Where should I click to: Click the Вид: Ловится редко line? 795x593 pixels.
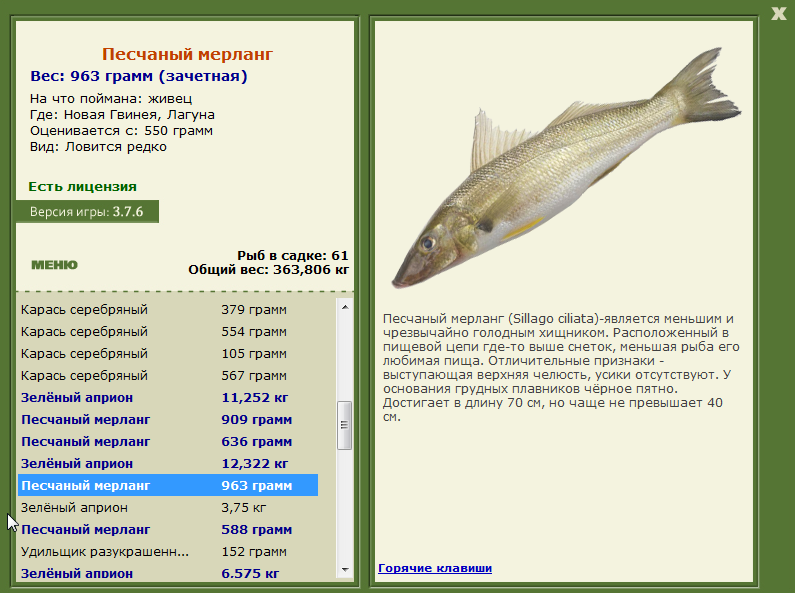(98, 147)
